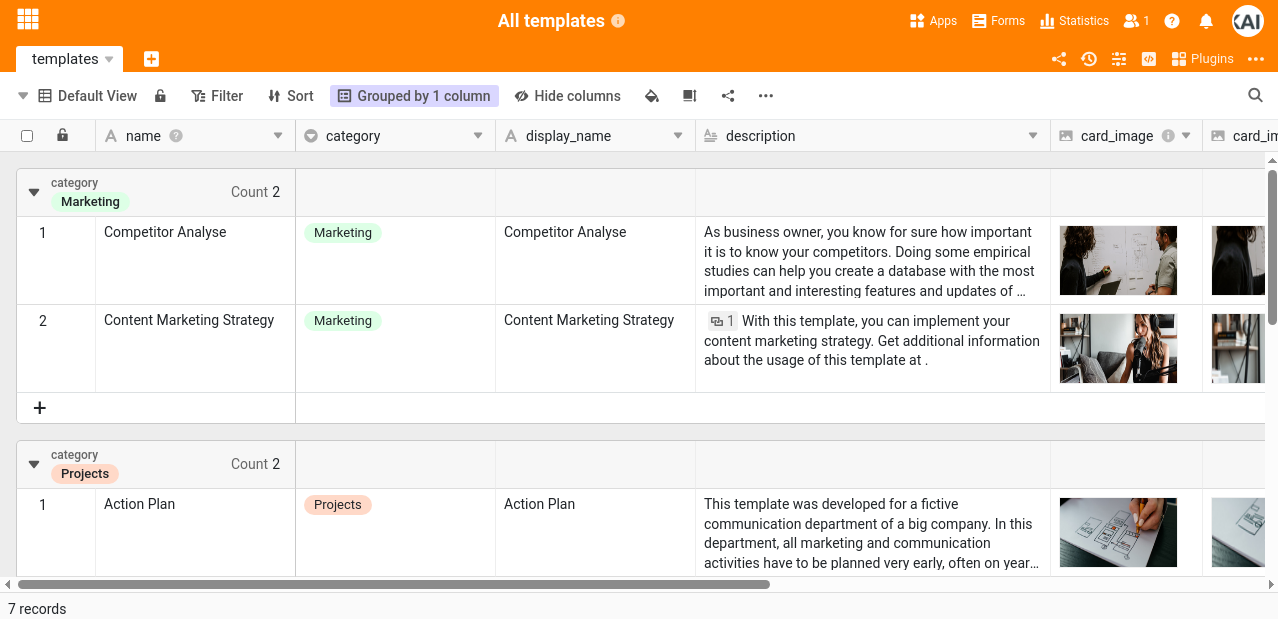Click the info icon beside All templates
Image resolution: width=1278 pixels, height=619 pixels.
point(618,21)
